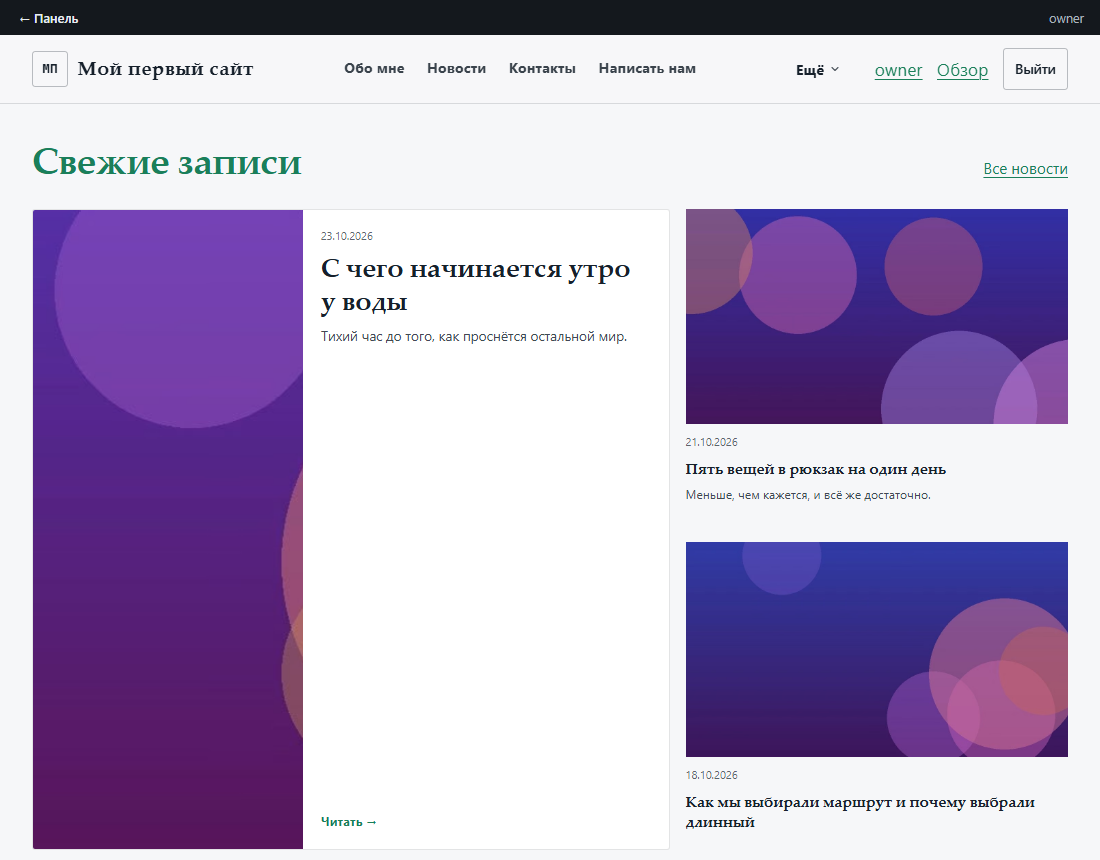Open the Обо мне menu item
This screenshot has width=1100, height=860.
tap(374, 69)
